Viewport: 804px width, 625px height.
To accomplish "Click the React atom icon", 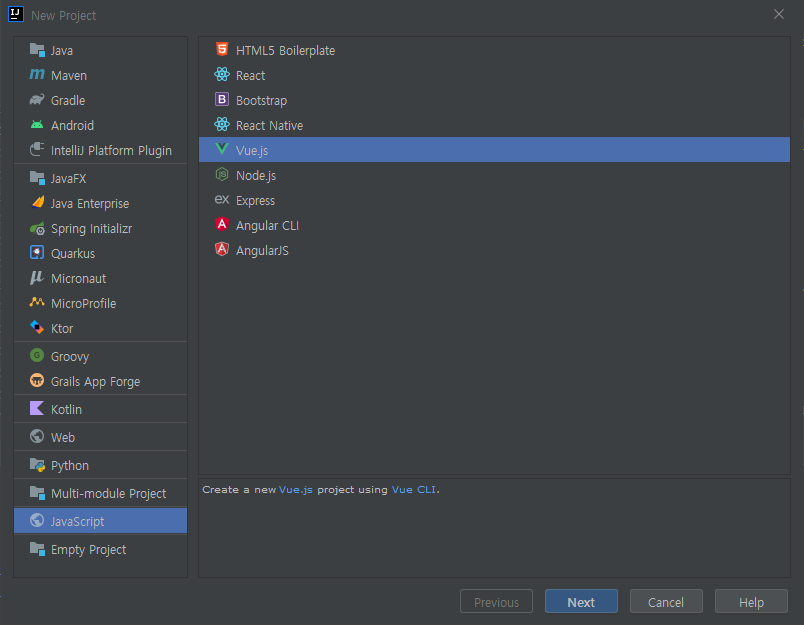I will tap(222, 74).
